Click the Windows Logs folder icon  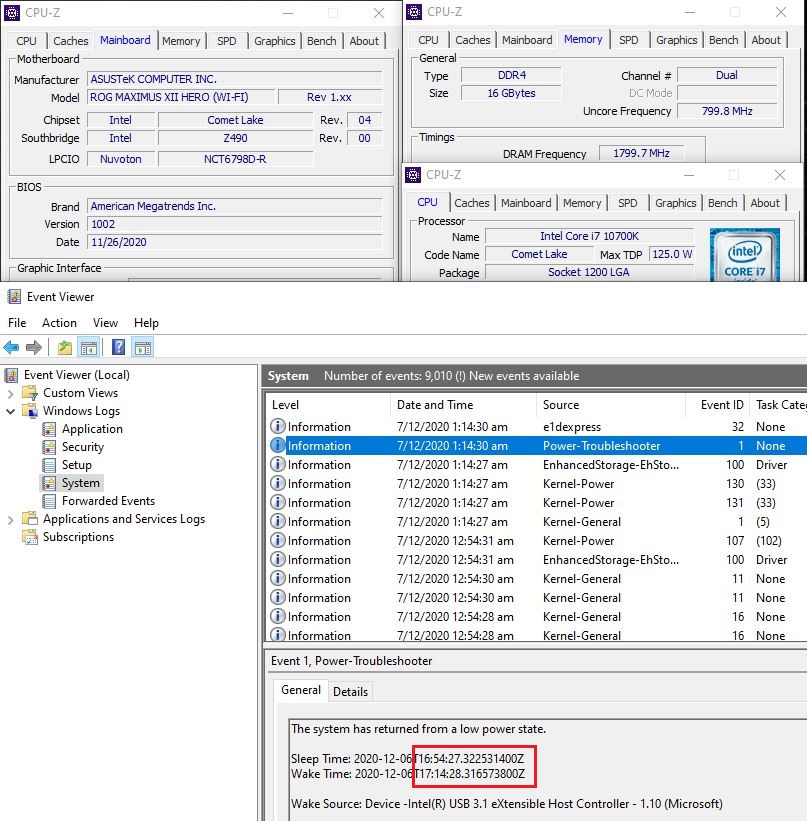tap(30, 410)
